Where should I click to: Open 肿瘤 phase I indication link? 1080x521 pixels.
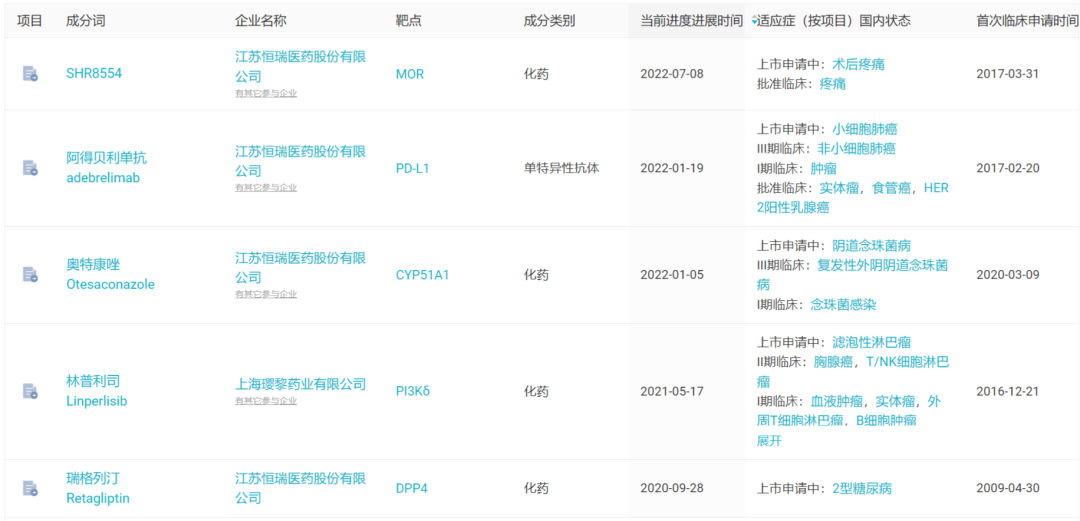point(824,167)
